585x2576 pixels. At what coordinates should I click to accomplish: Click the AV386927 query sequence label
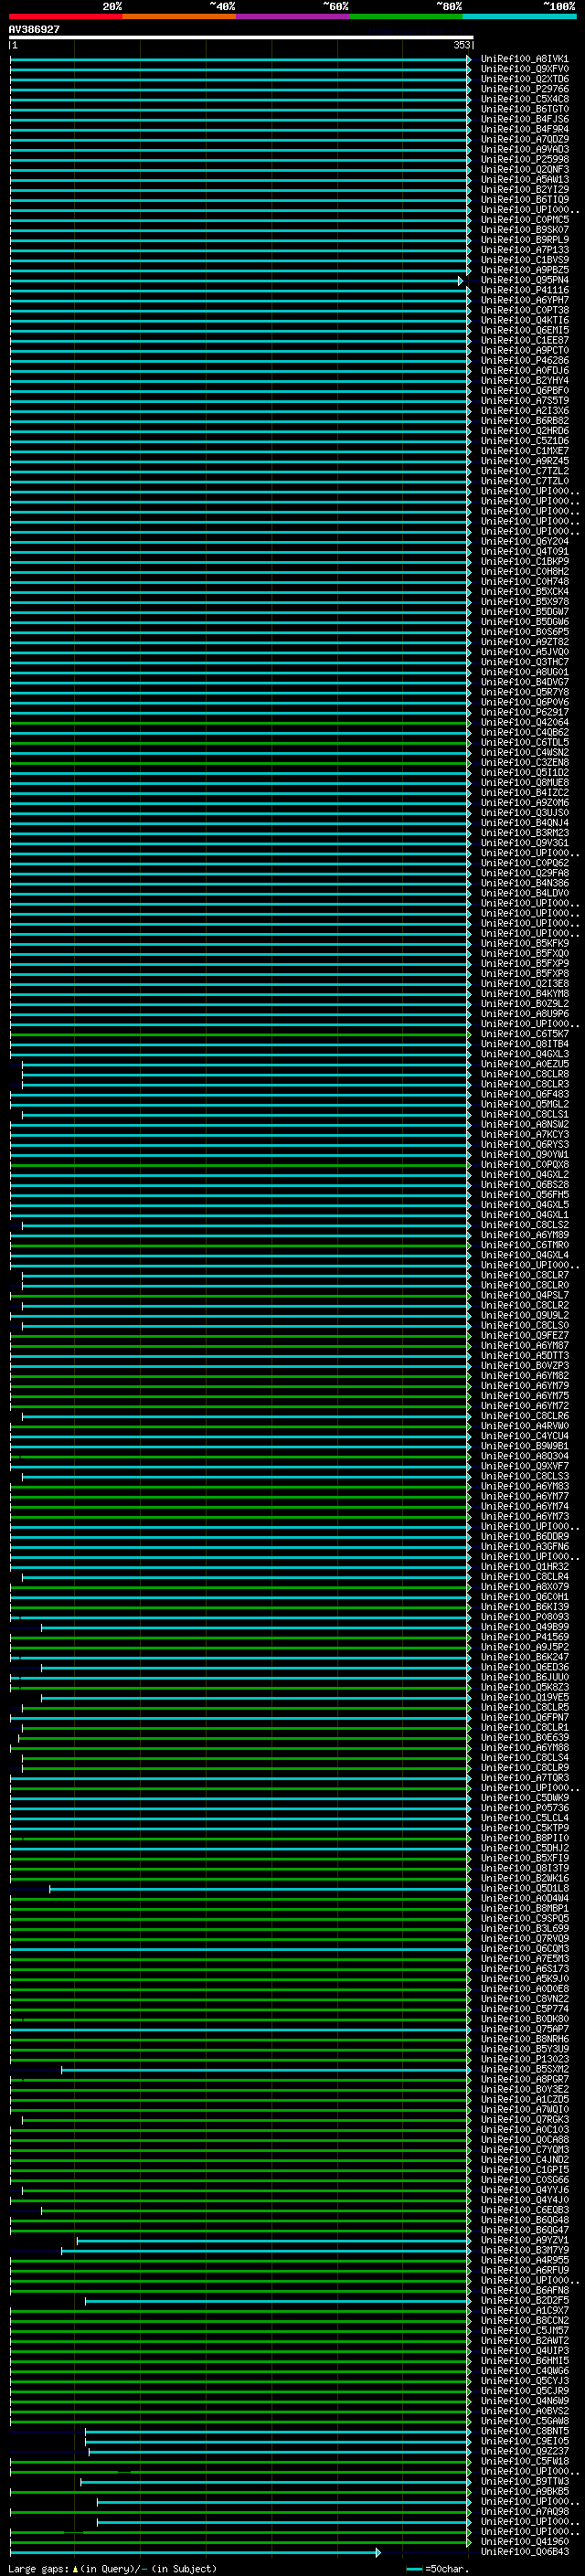coord(34,30)
